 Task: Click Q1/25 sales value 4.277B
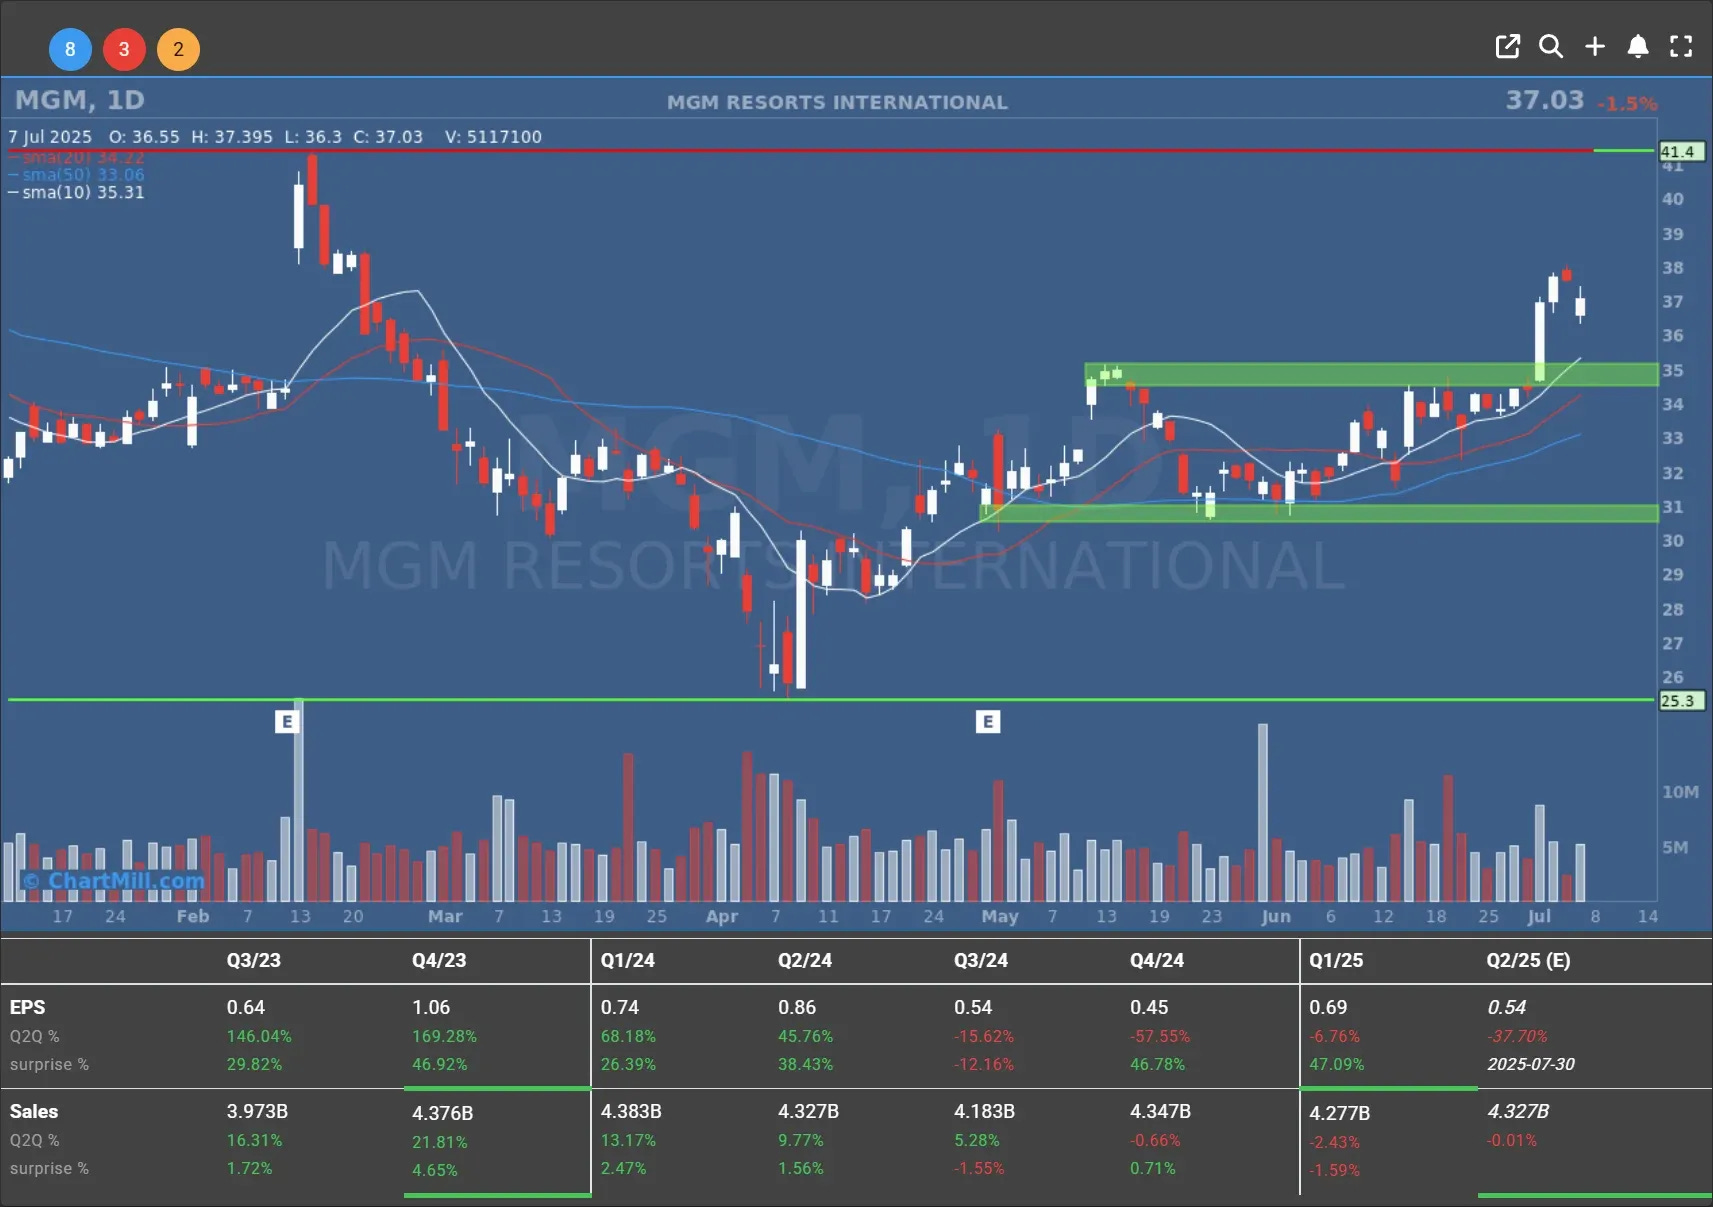(1339, 1112)
